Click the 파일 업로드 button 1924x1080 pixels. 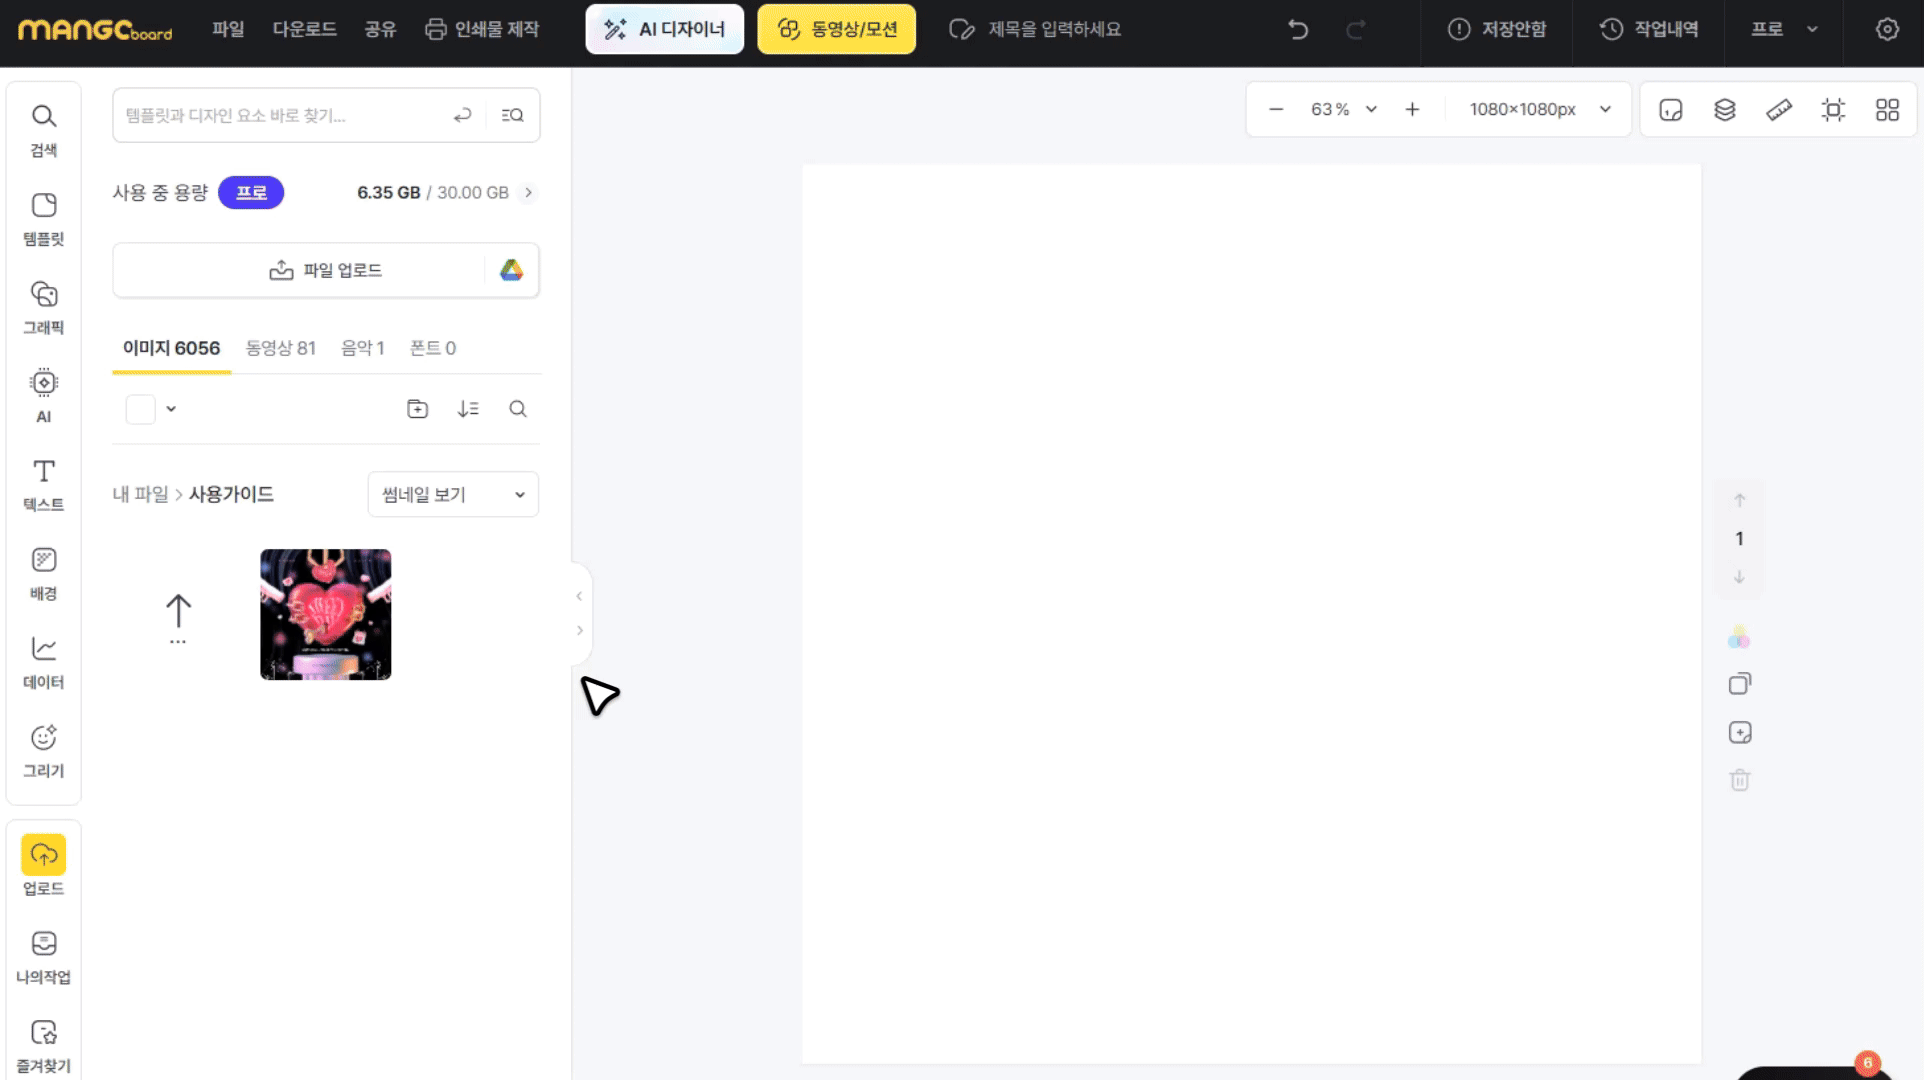(x=326, y=270)
